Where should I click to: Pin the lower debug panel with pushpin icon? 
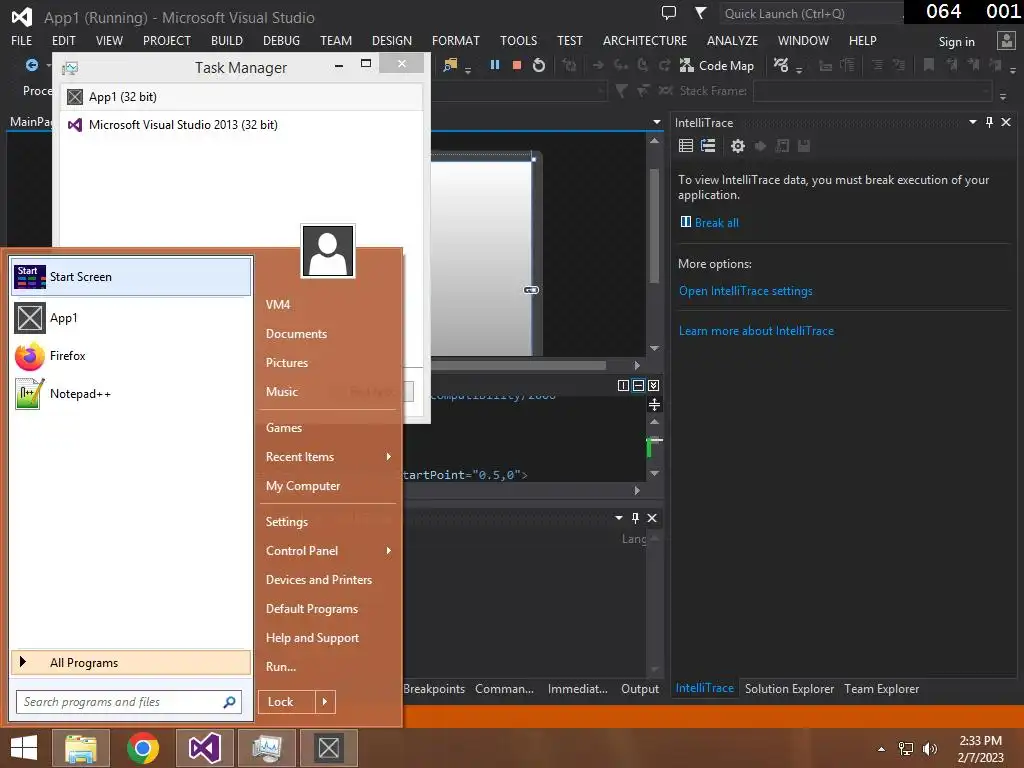coord(635,518)
